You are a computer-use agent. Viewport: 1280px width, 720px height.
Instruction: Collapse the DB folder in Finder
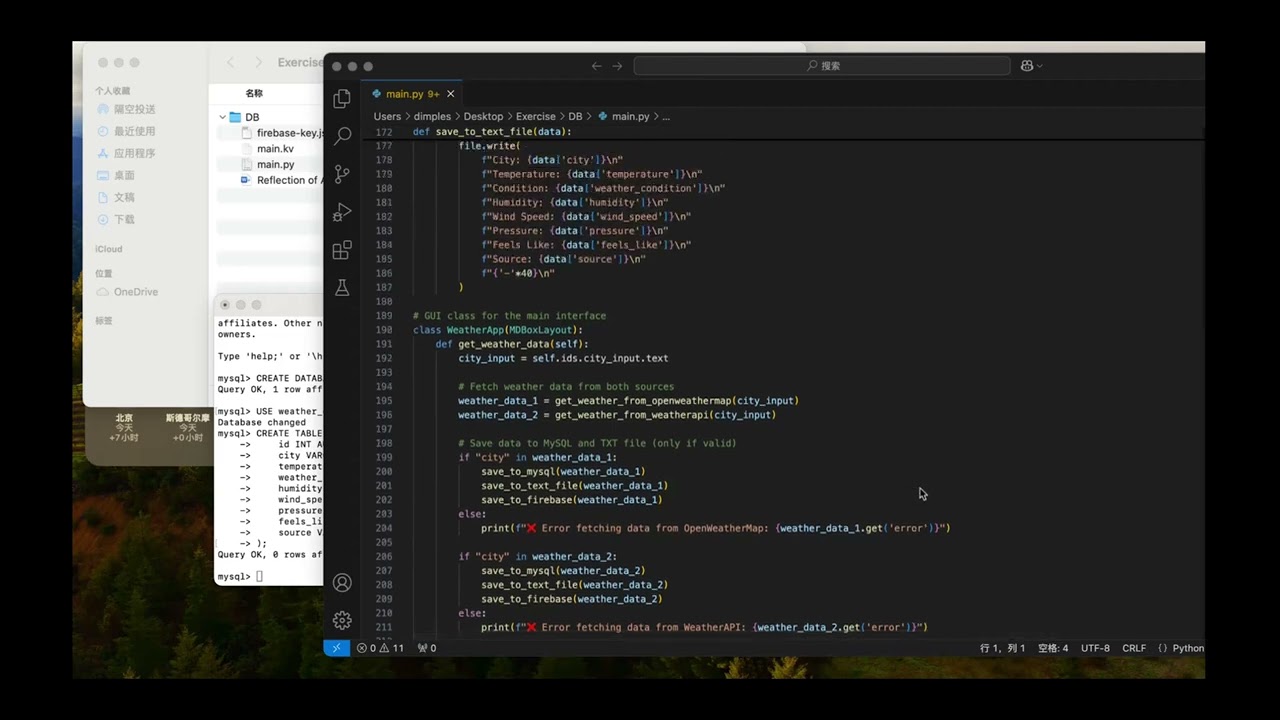223,117
